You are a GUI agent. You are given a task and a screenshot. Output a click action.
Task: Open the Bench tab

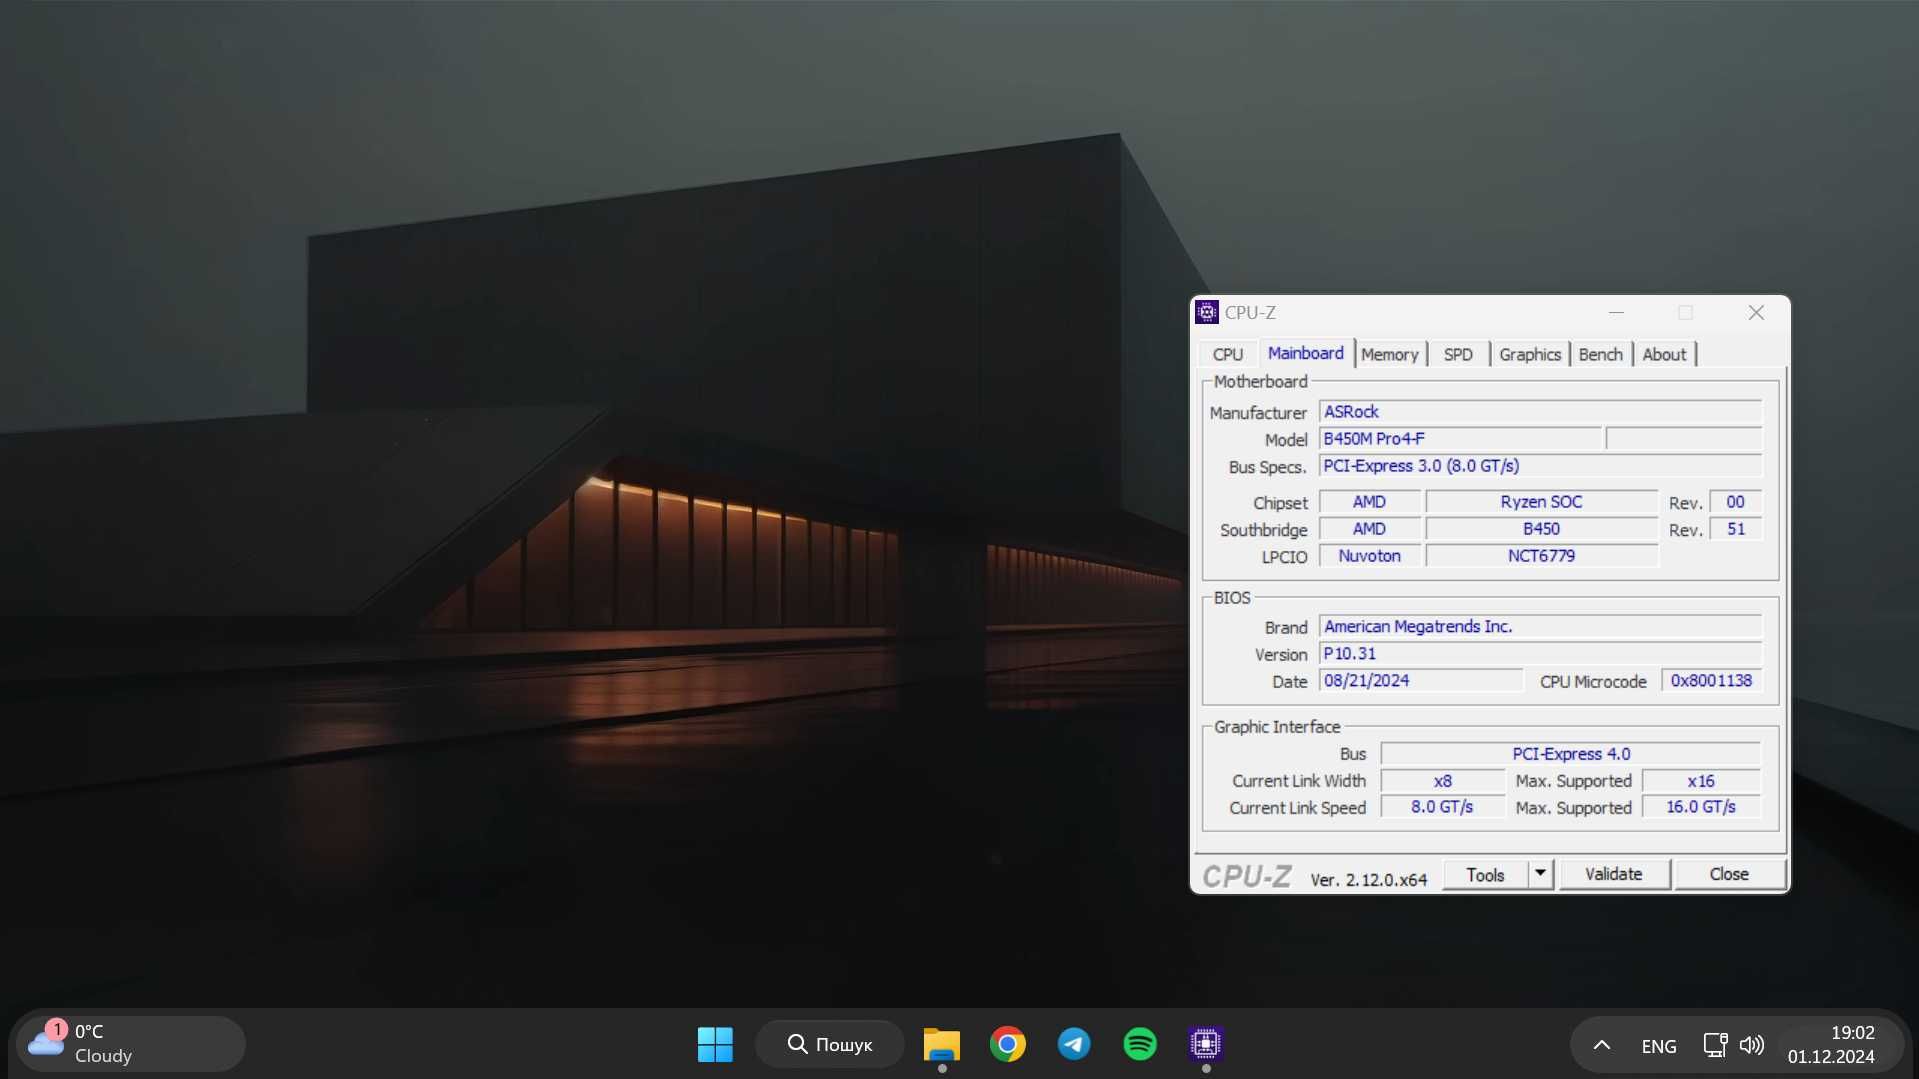[x=1600, y=354]
